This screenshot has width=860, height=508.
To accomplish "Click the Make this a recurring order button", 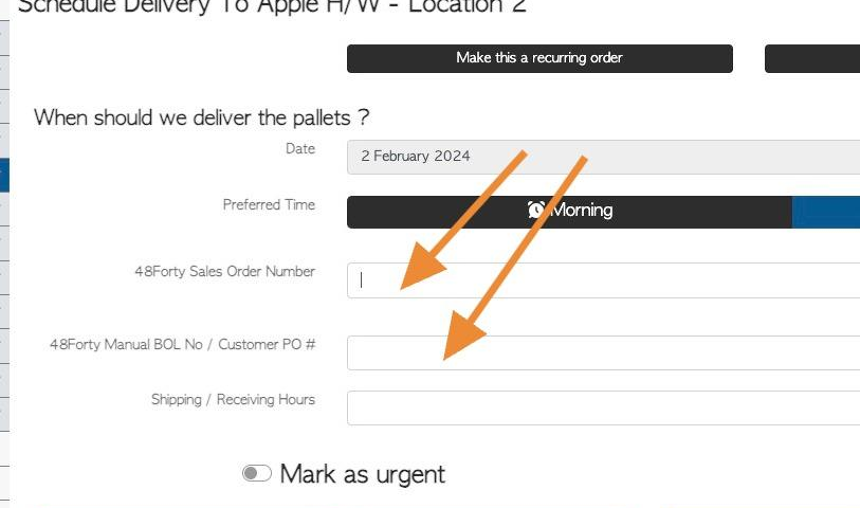I will pyautogui.click(x=540, y=58).
